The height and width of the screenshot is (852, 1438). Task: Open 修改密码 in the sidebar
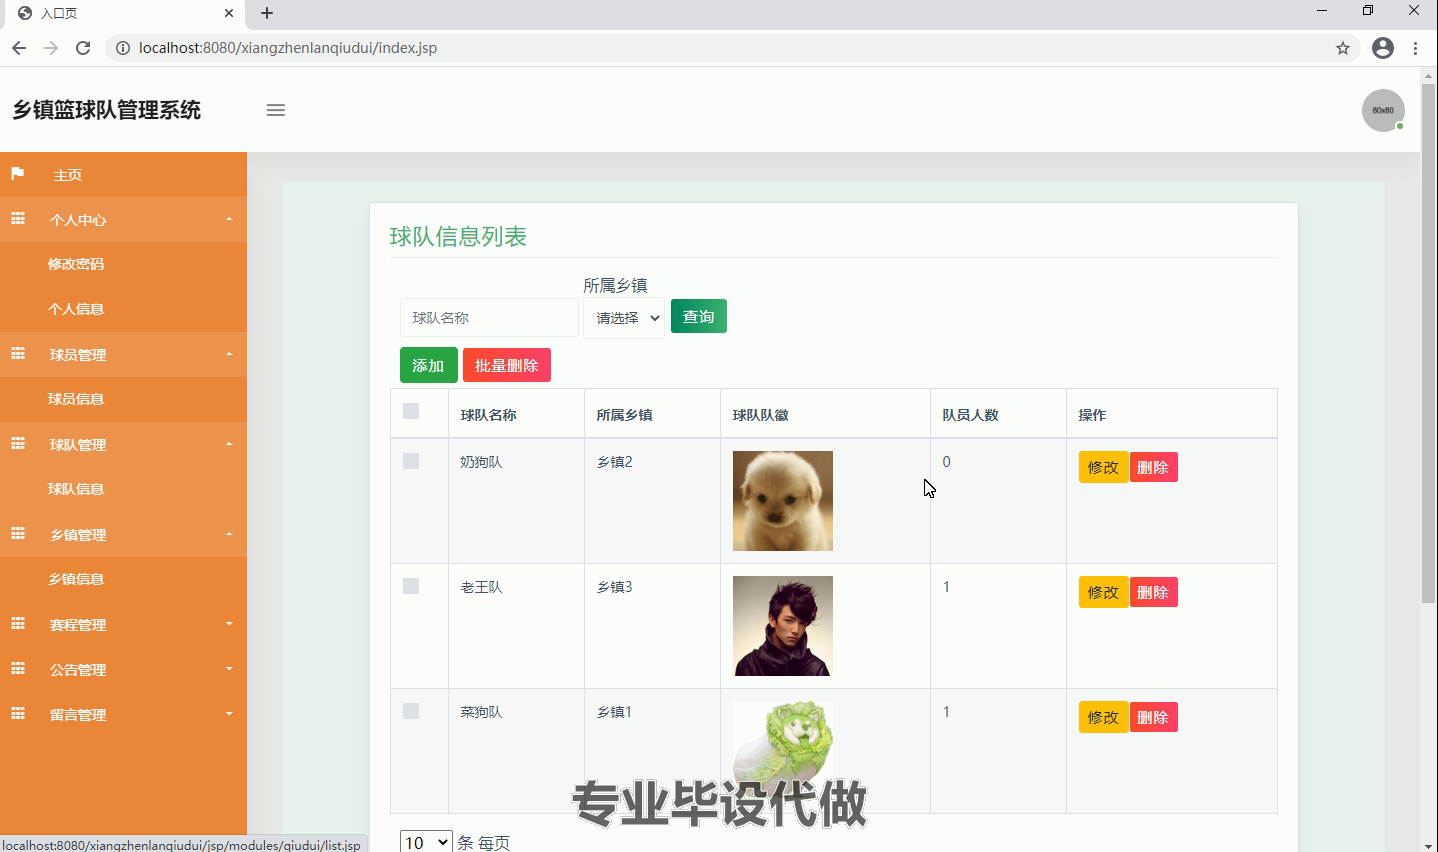click(x=76, y=264)
